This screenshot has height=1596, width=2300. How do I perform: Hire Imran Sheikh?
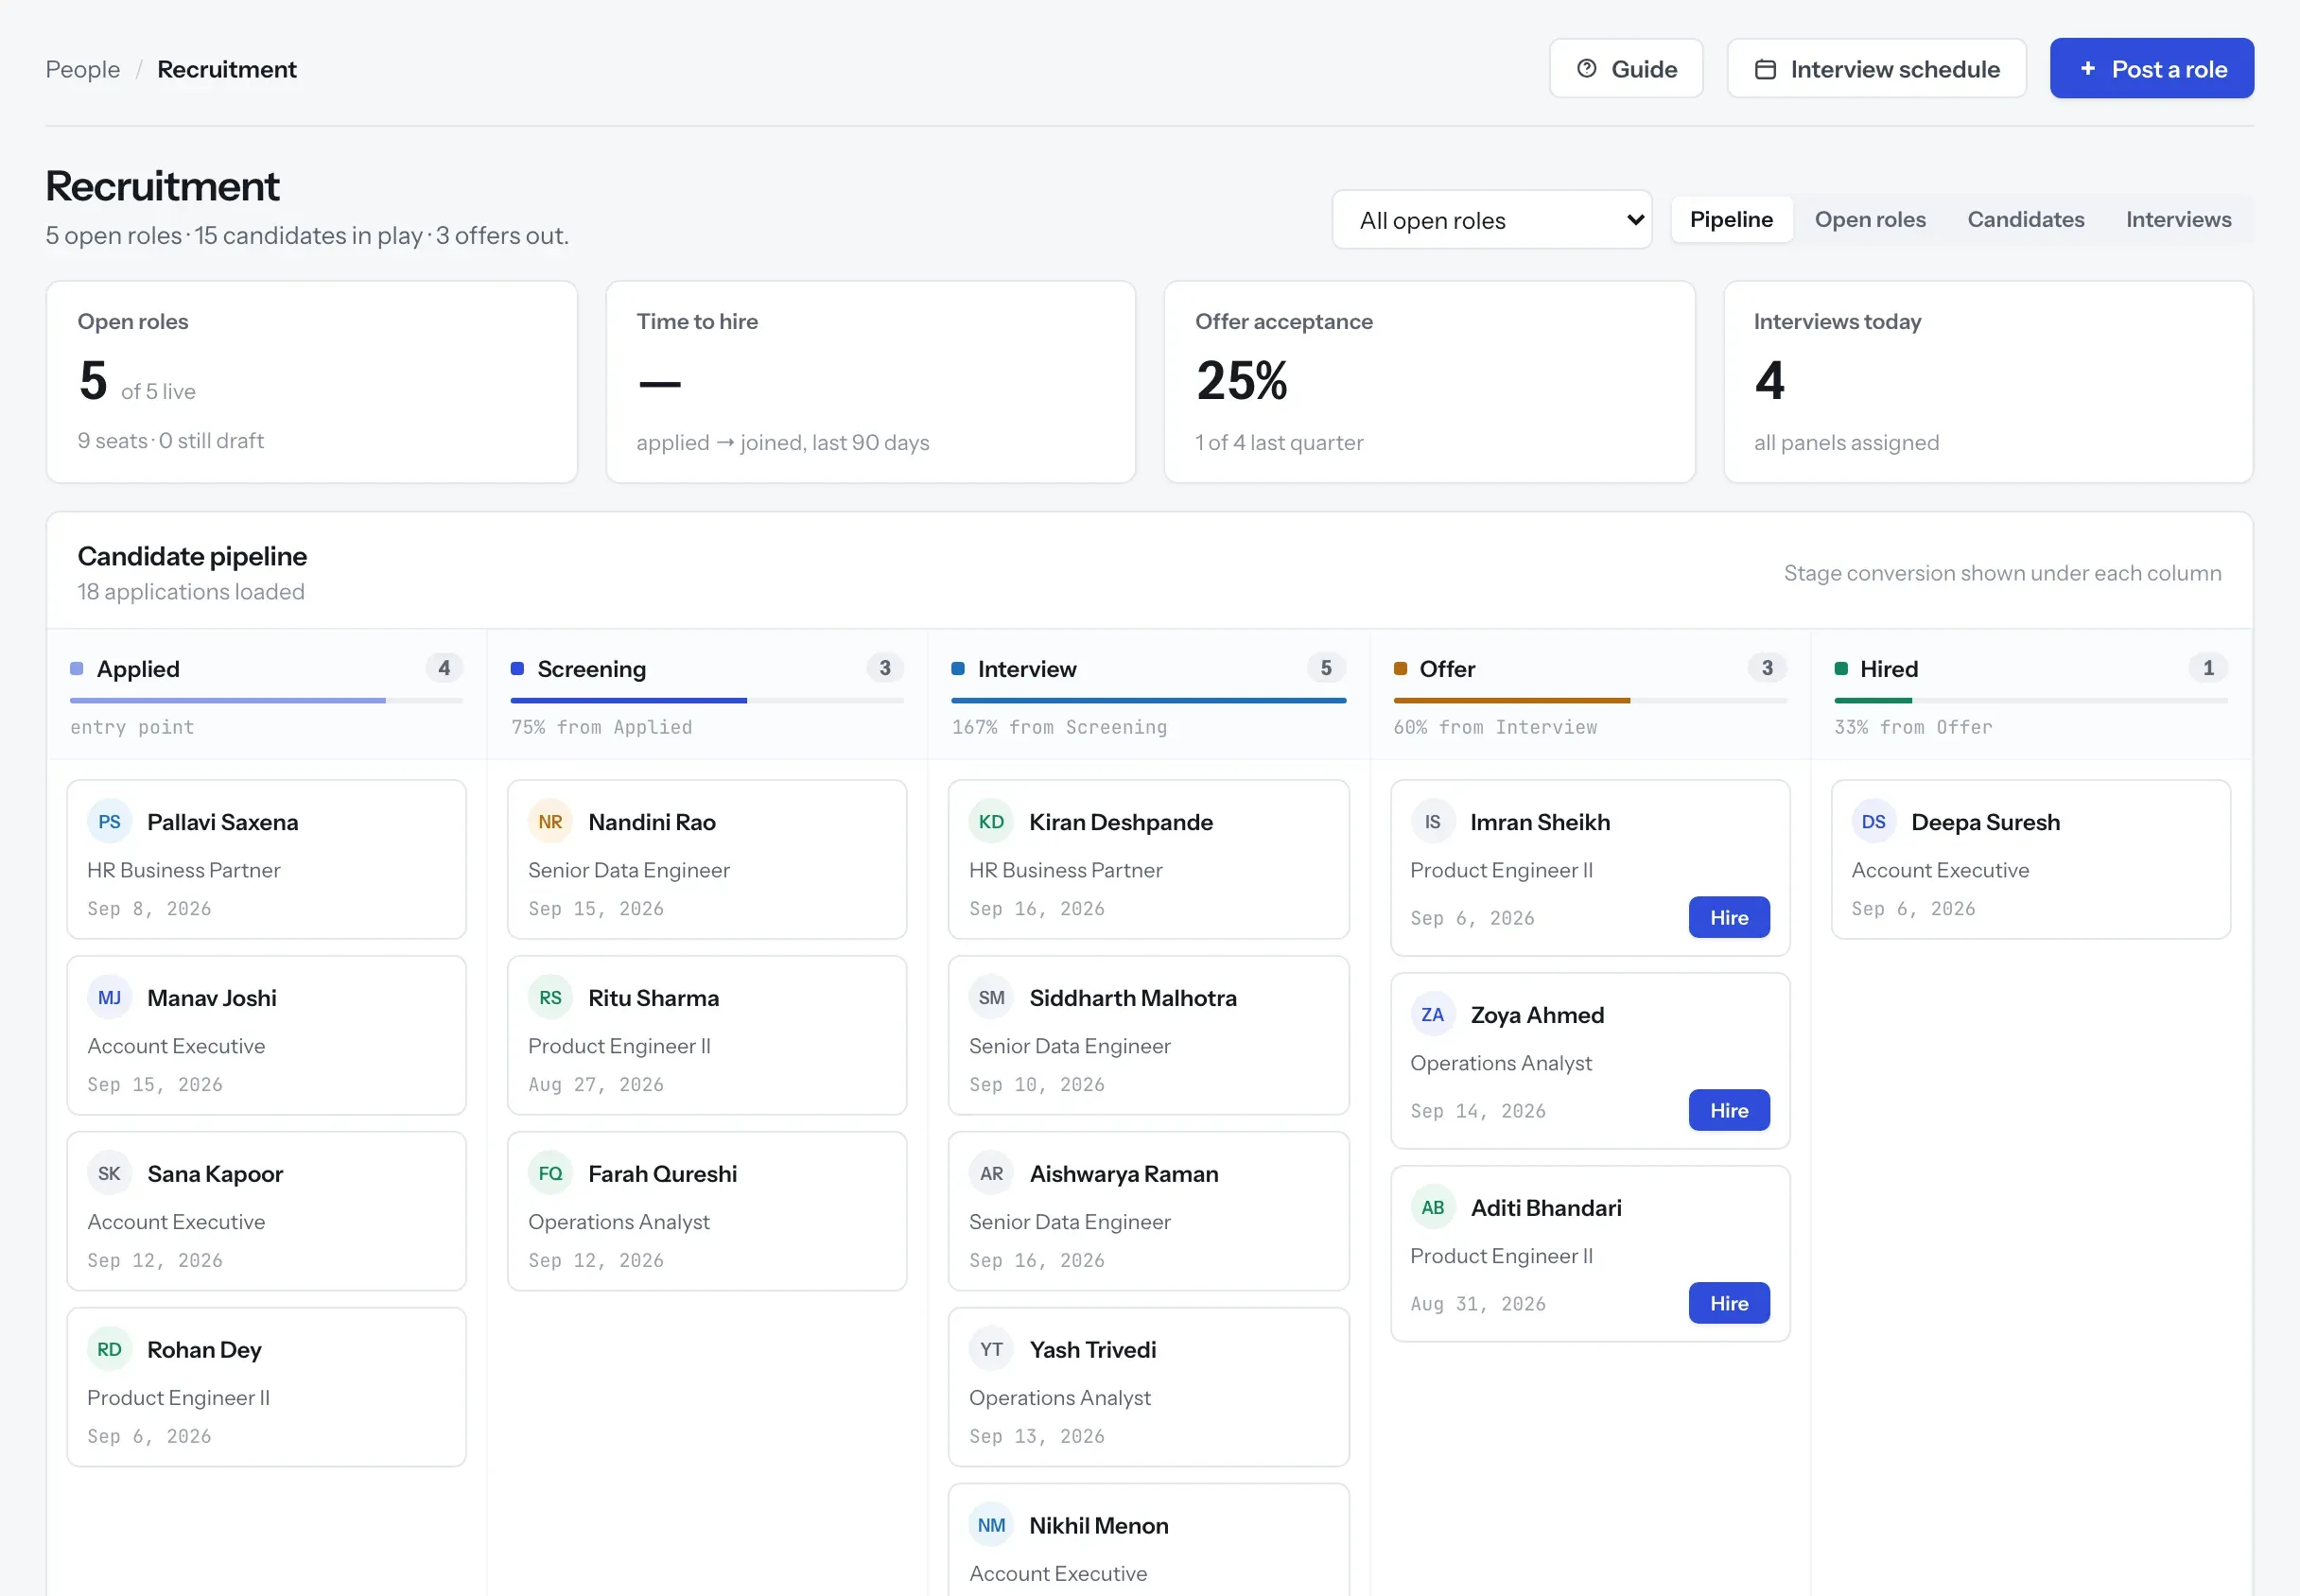1728,918
